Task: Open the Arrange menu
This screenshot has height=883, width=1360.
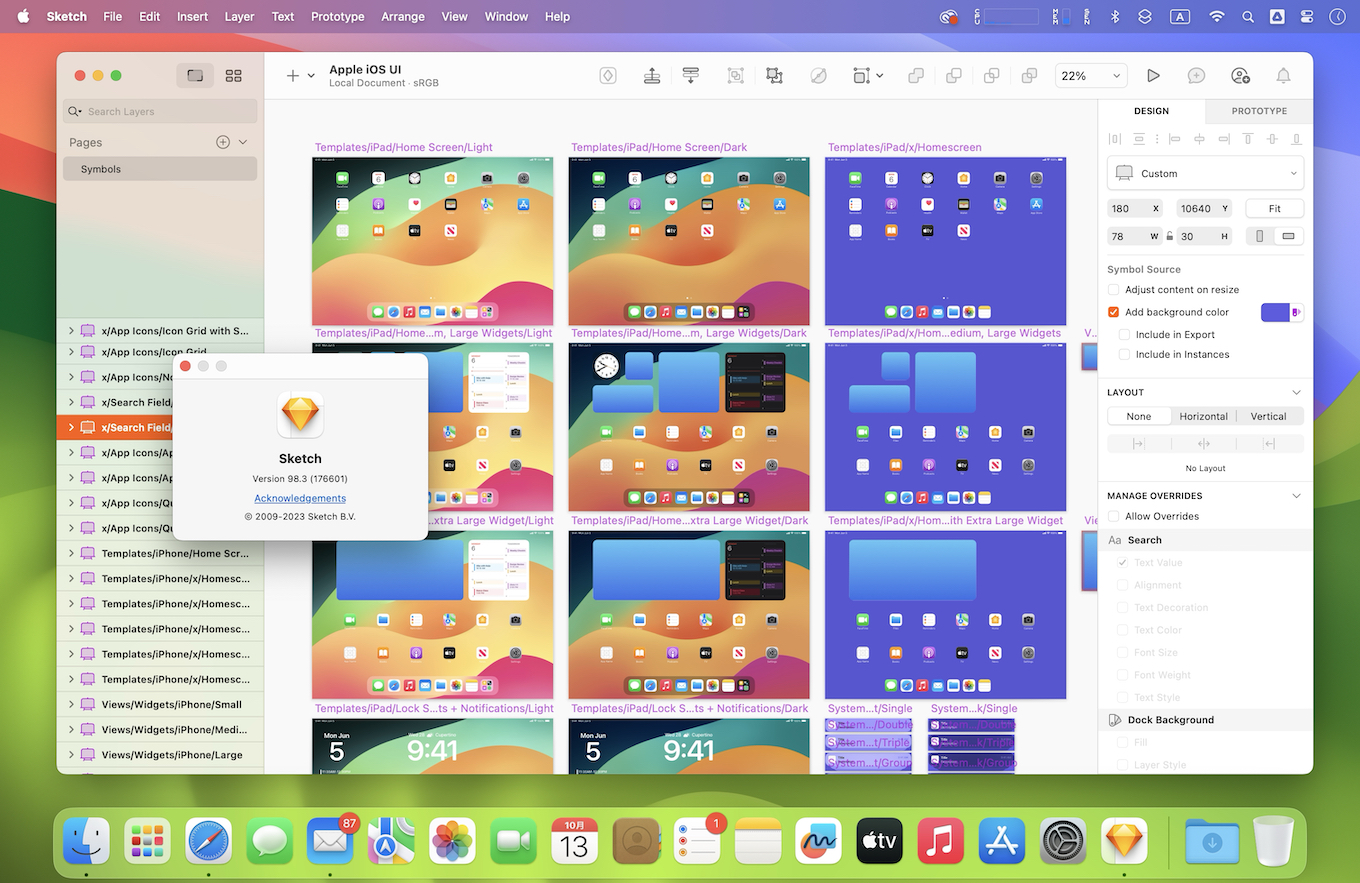Action: click(x=405, y=16)
